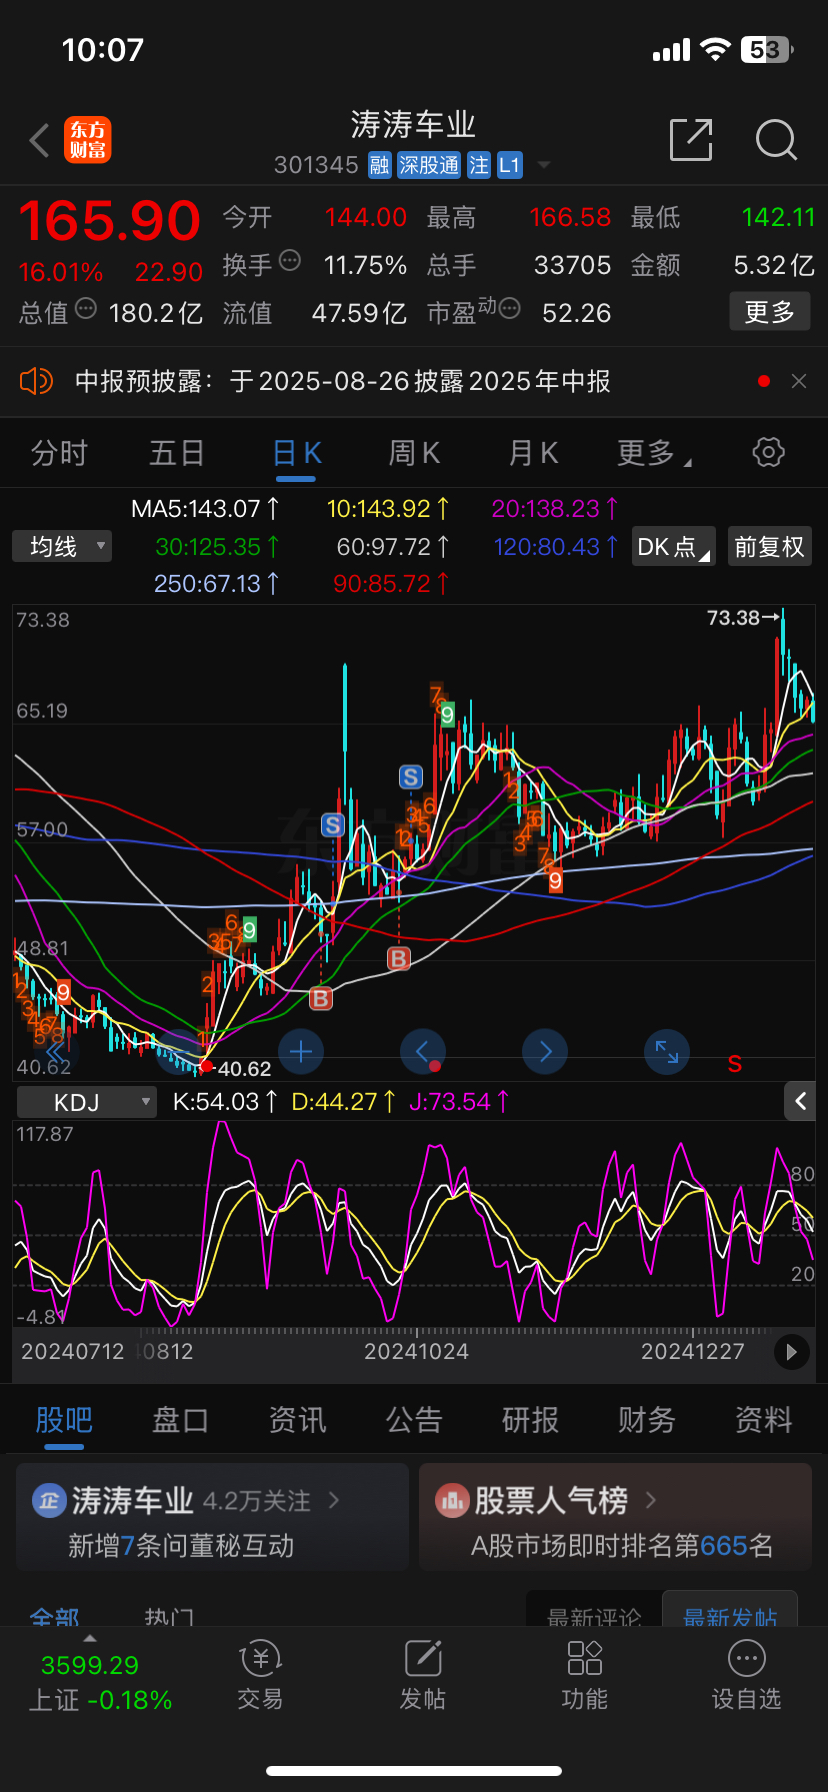Open the 资讯 tab
Image resolution: width=828 pixels, height=1792 pixels.
click(297, 1420)
